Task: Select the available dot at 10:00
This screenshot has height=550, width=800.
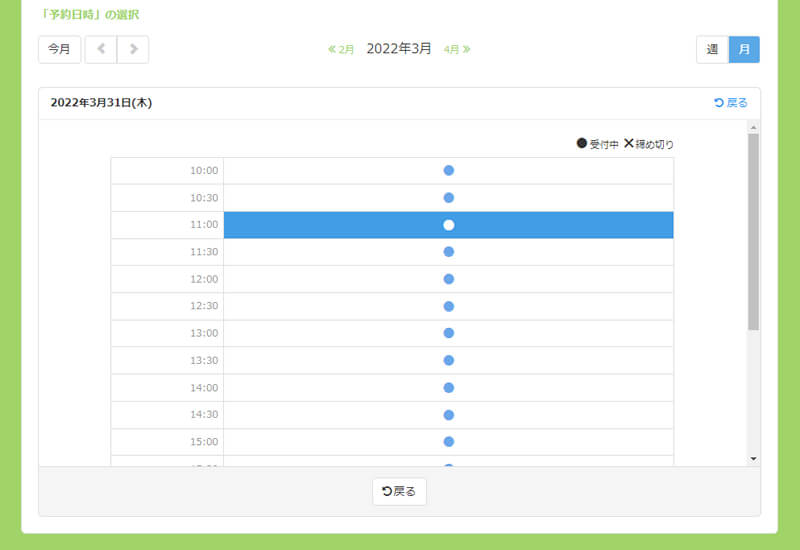Action: pyautogui.click(x=449, y=171)
